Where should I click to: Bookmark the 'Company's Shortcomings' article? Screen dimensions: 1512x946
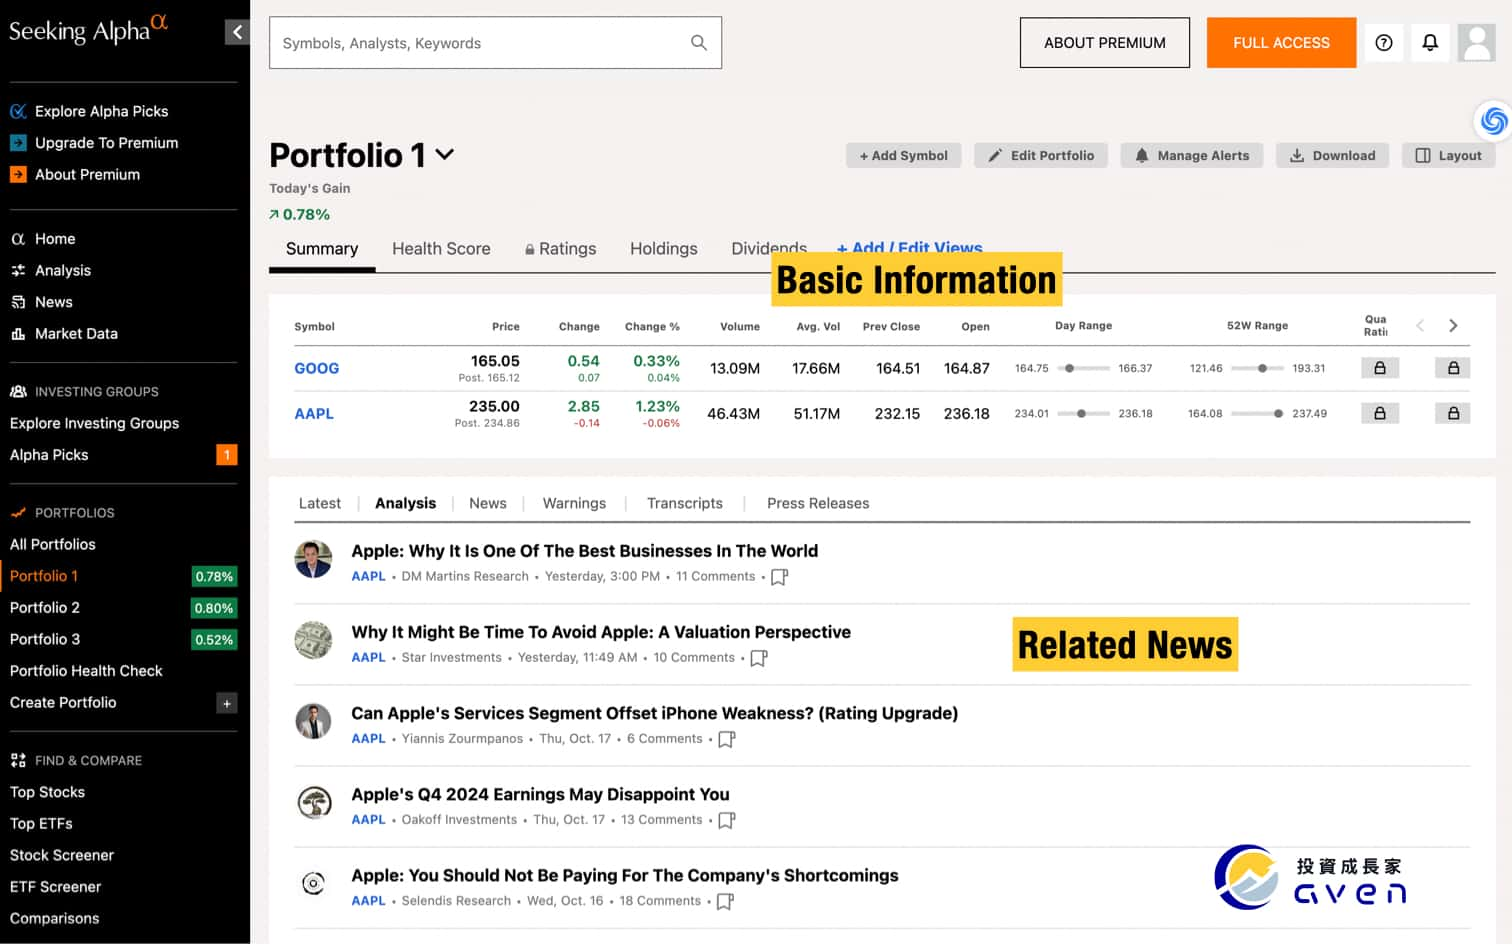click(726, 901)
